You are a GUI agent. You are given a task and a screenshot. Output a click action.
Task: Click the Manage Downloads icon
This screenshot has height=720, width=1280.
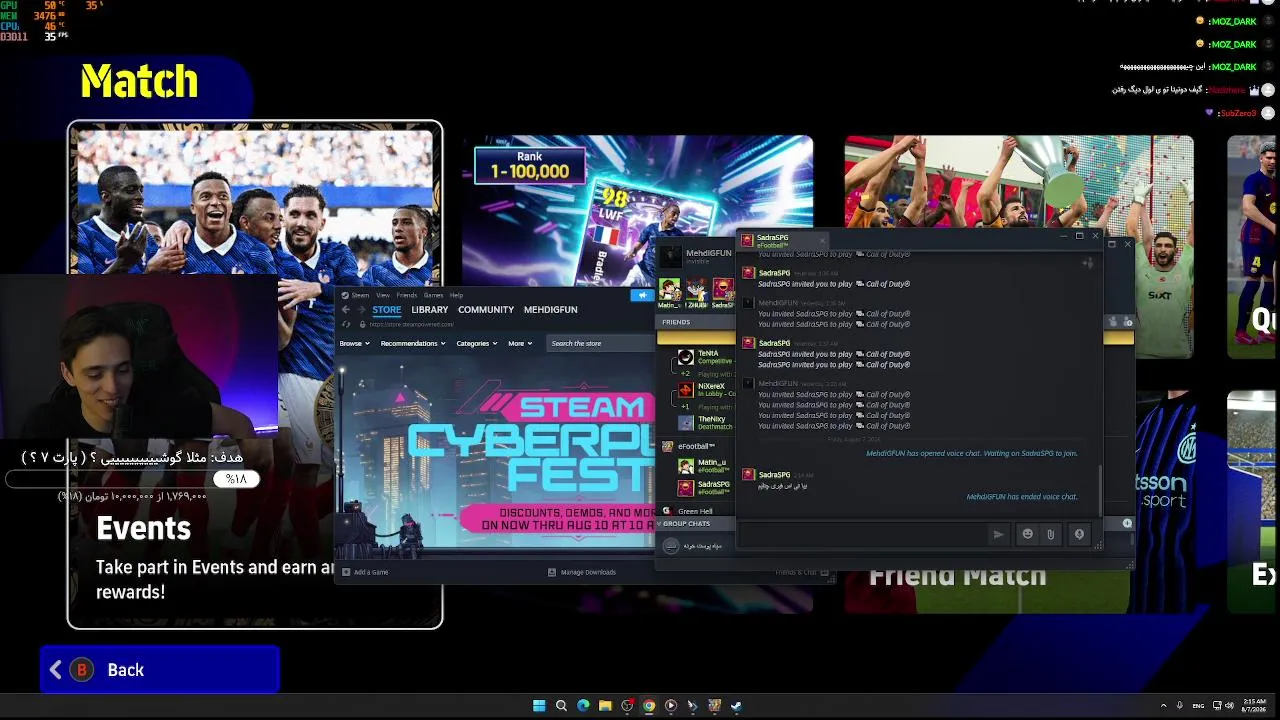coord(552,572)
